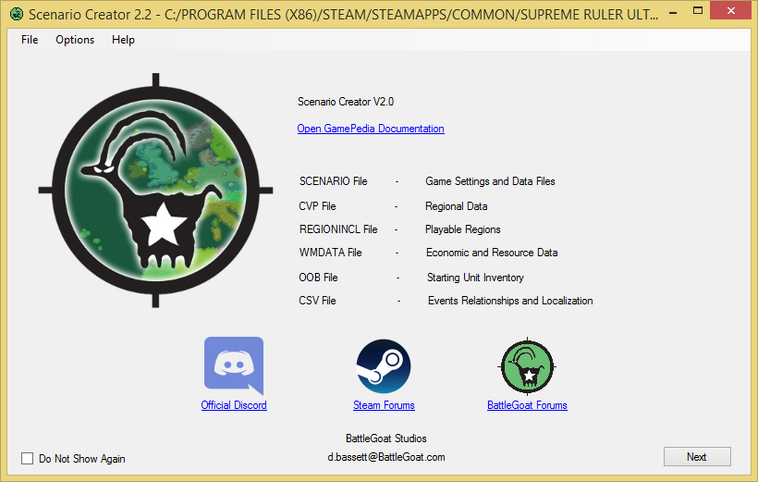Viewport: 758px width, 482px height.
Task: Click the small BattleGoat forums icon
Action: [527, 366]
